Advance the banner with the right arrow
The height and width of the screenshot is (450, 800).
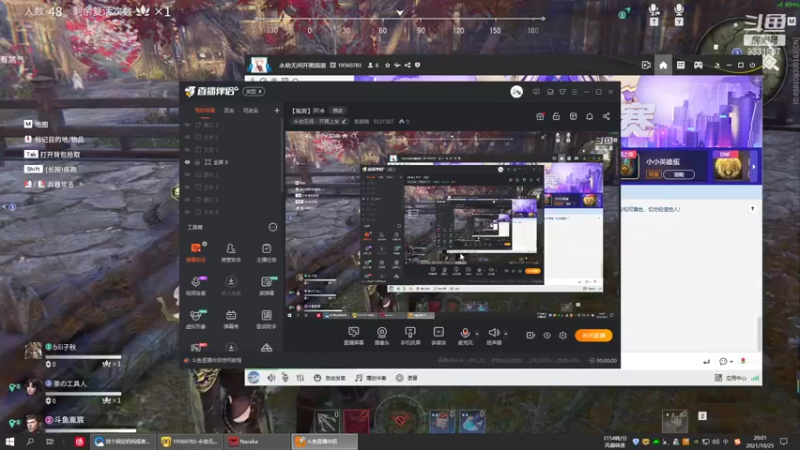(754, 167)
